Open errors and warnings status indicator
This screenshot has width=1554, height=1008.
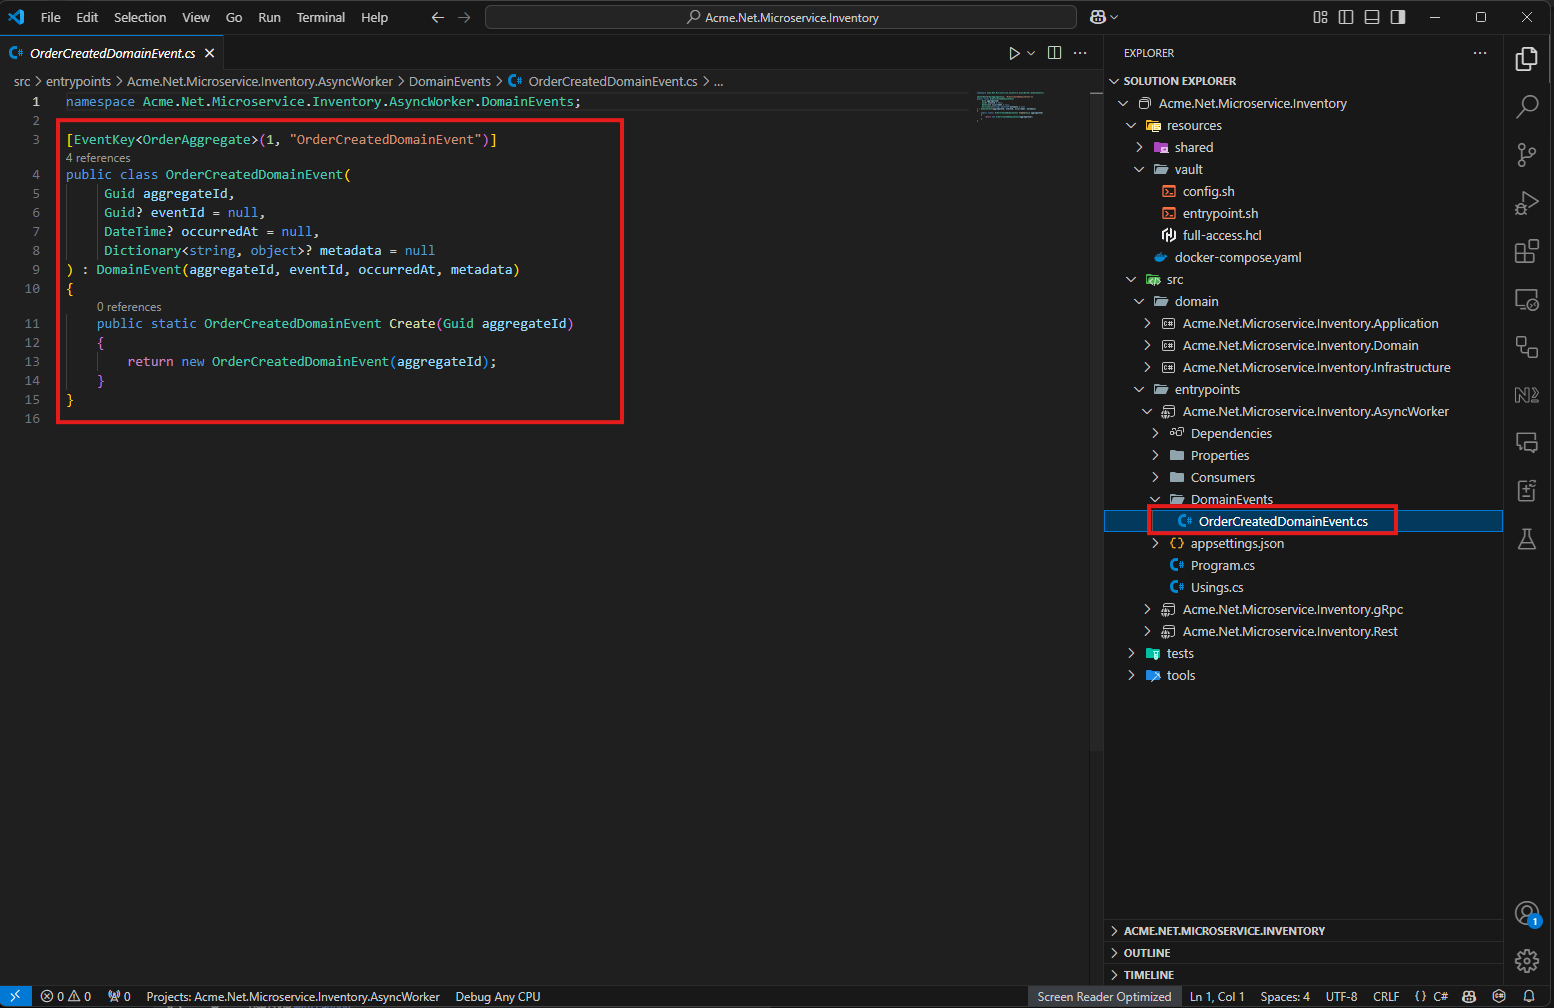click(66, 997)
